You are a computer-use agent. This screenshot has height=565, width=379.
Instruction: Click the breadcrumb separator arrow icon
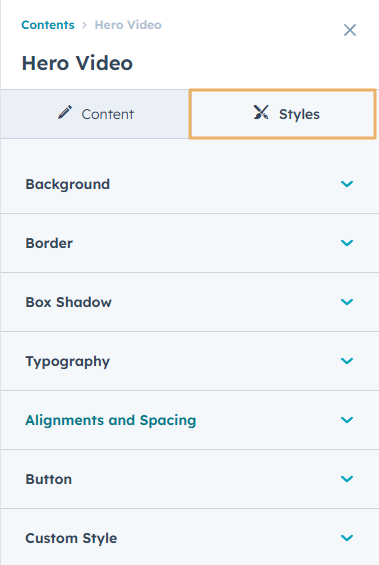coord(84,25)
